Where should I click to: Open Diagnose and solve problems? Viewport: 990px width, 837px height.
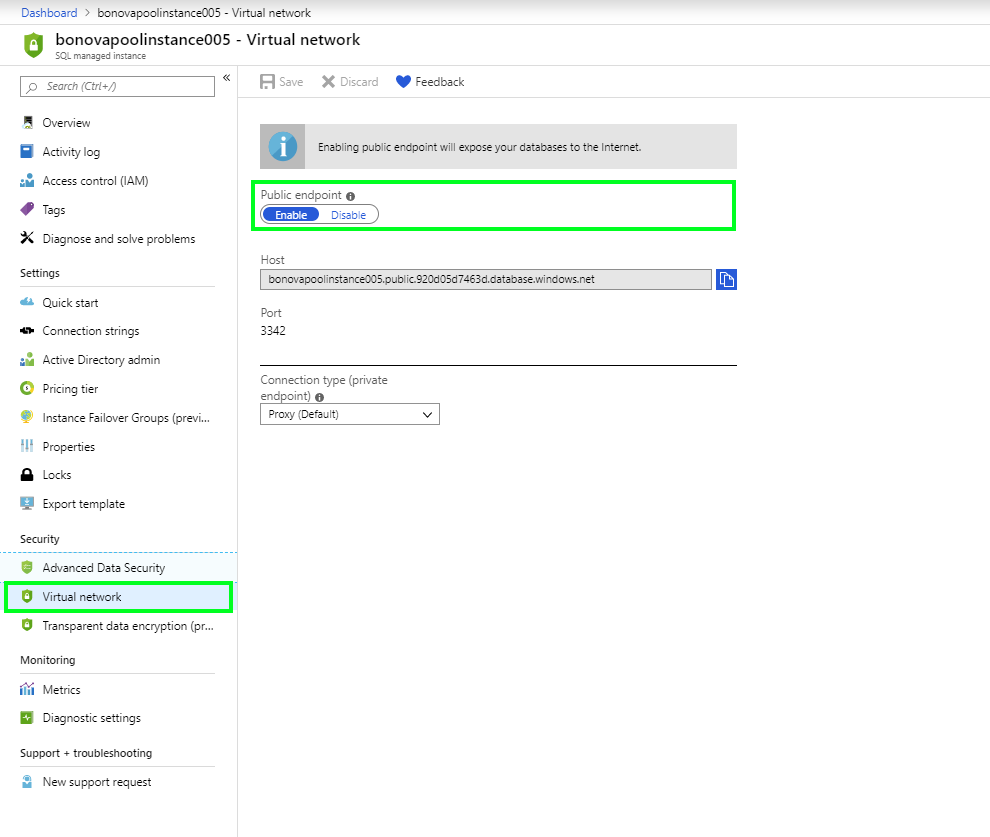point(119,239)
